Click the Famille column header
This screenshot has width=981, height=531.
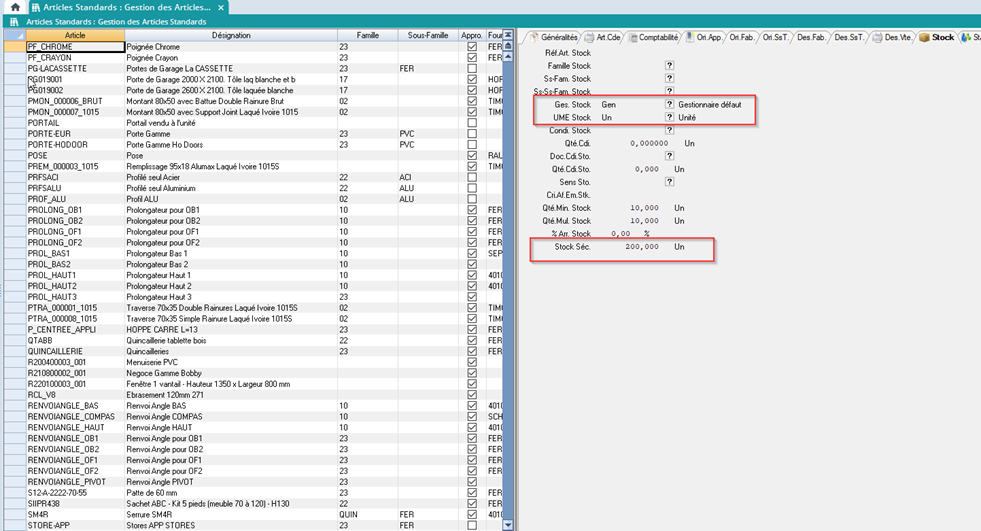(x=367, y=35)
